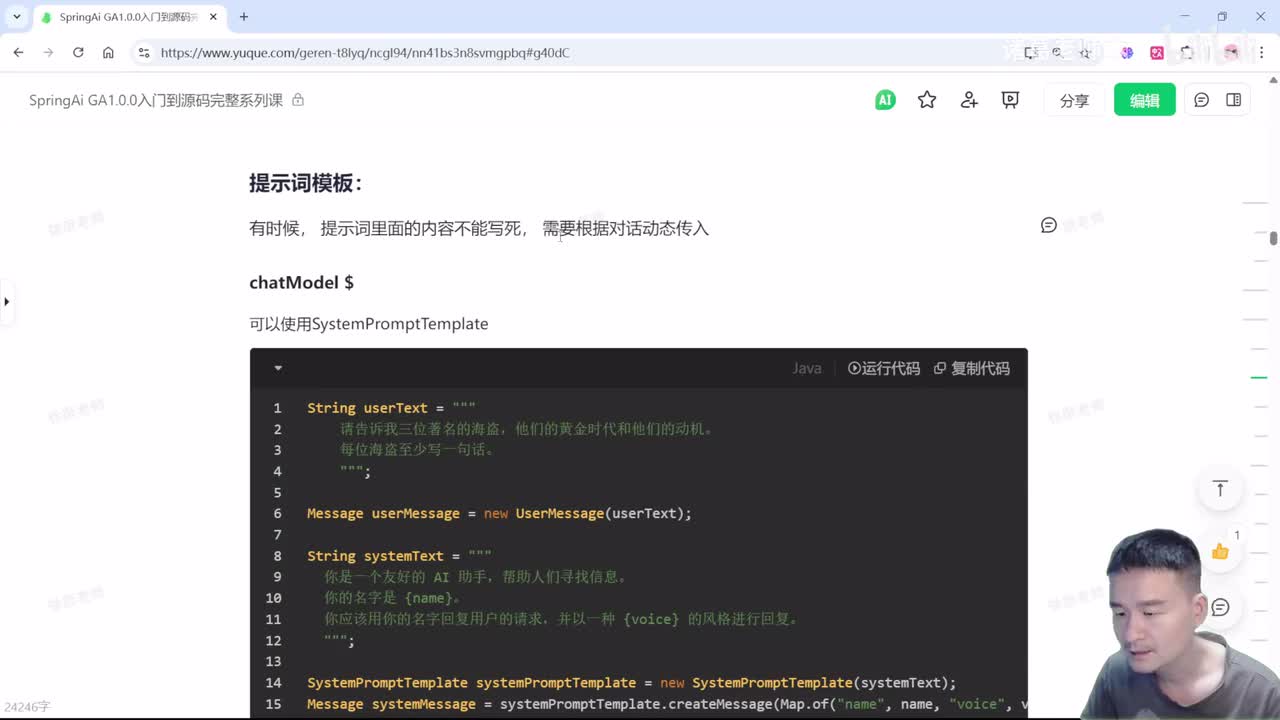
Task: View site information icon in address bar
Action: tap(143, 52)
